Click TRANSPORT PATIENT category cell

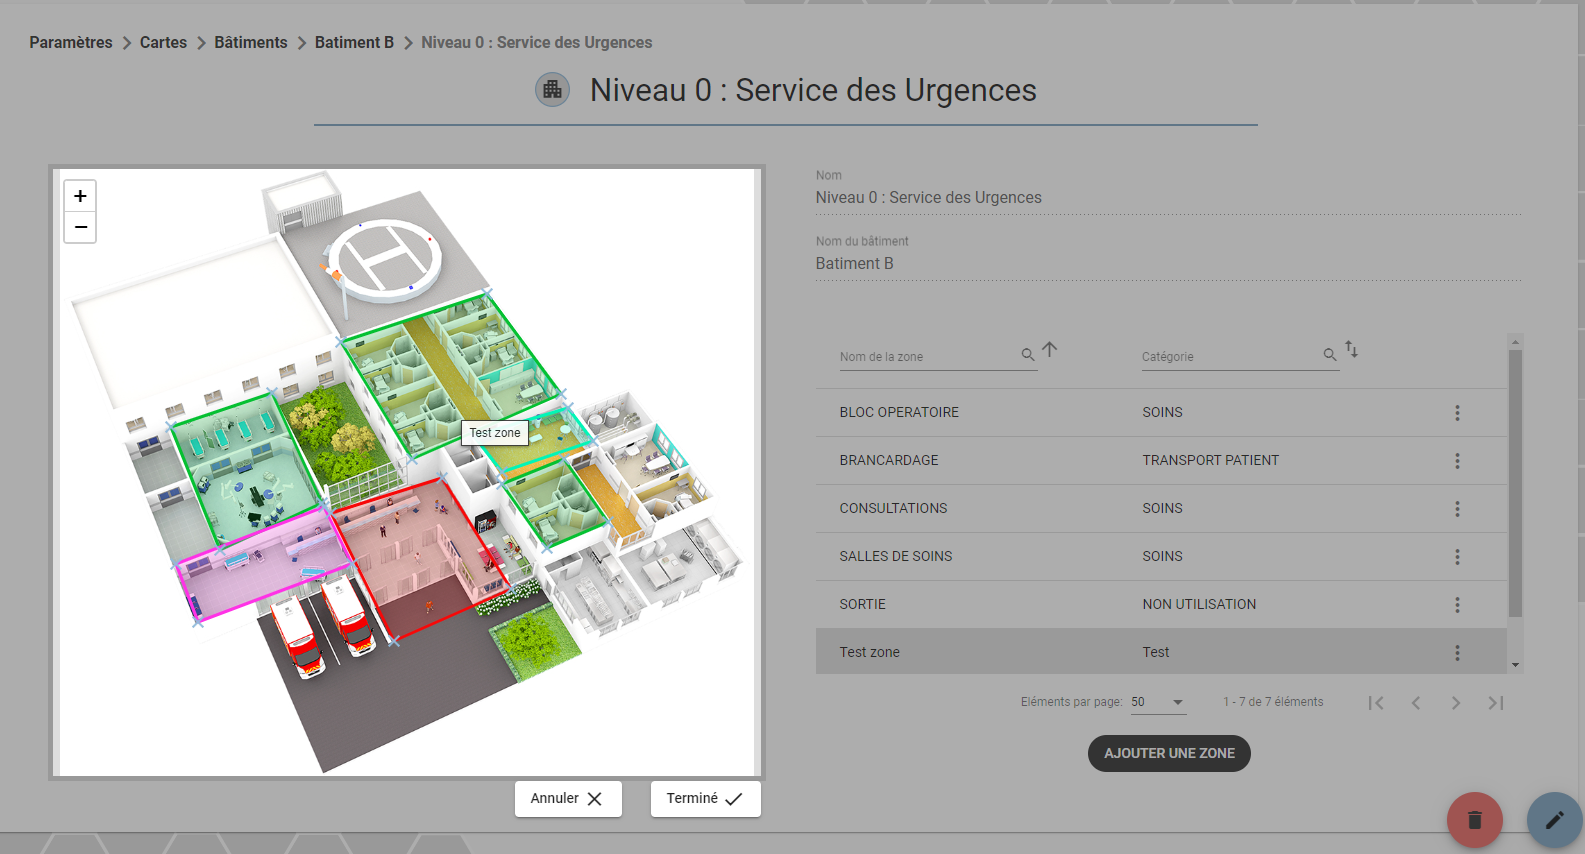click(x=1211, y=460)
